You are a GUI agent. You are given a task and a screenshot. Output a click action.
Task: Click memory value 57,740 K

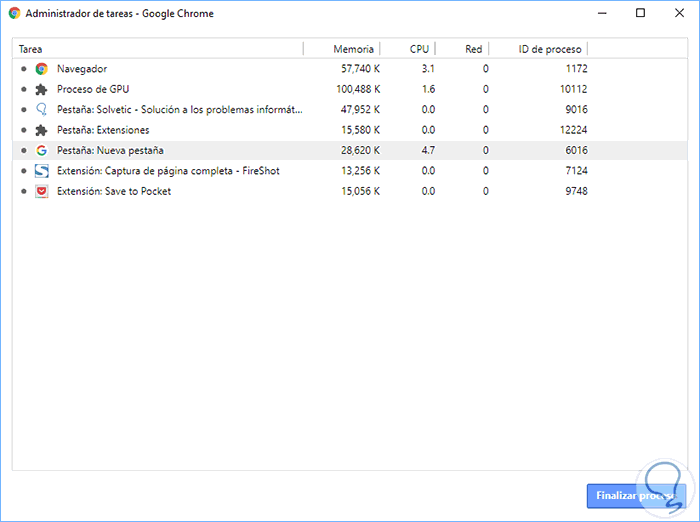tap(361, 69)
